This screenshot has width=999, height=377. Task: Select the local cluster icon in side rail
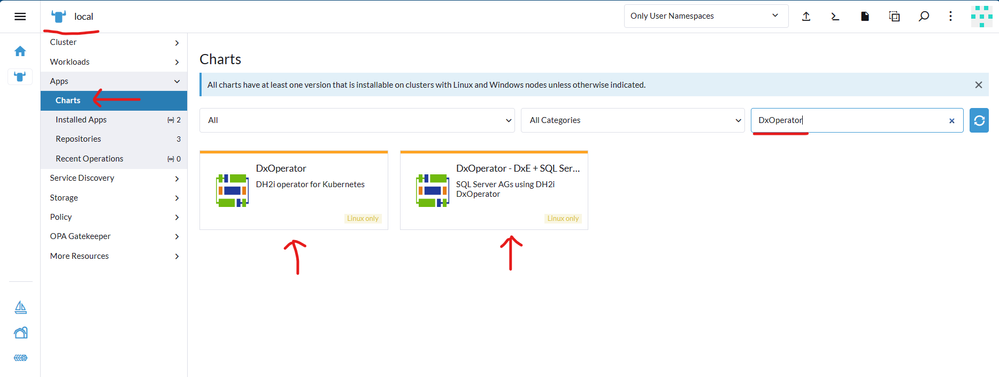[20, 77]
